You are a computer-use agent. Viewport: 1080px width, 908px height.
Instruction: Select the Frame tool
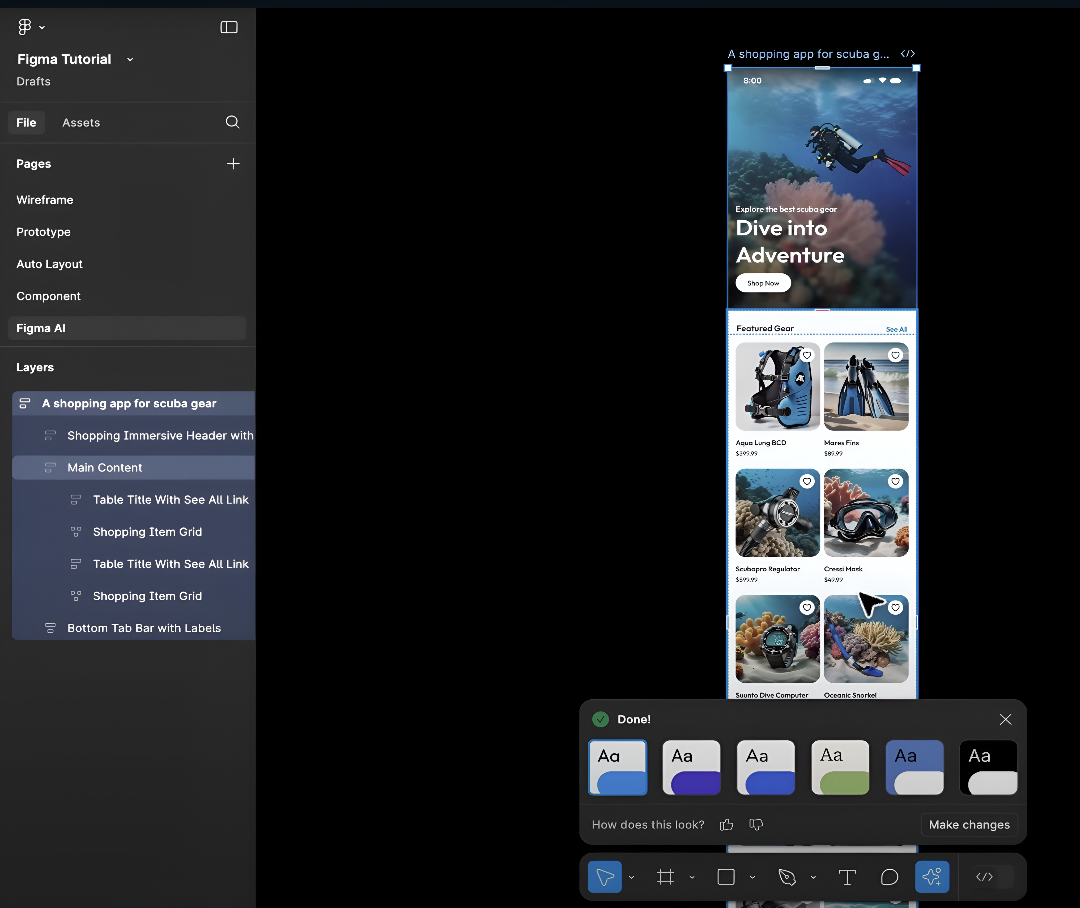click(x=665, y=877)
